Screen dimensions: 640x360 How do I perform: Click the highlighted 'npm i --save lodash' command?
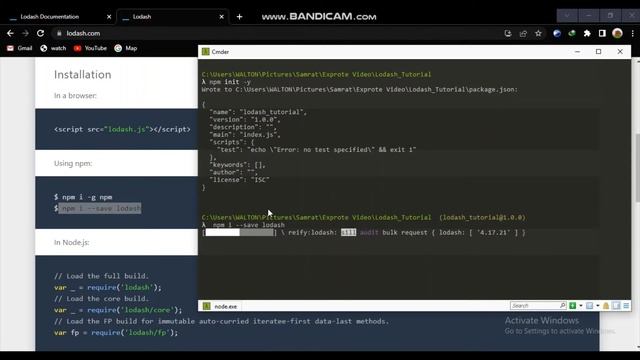click(100, 209)
